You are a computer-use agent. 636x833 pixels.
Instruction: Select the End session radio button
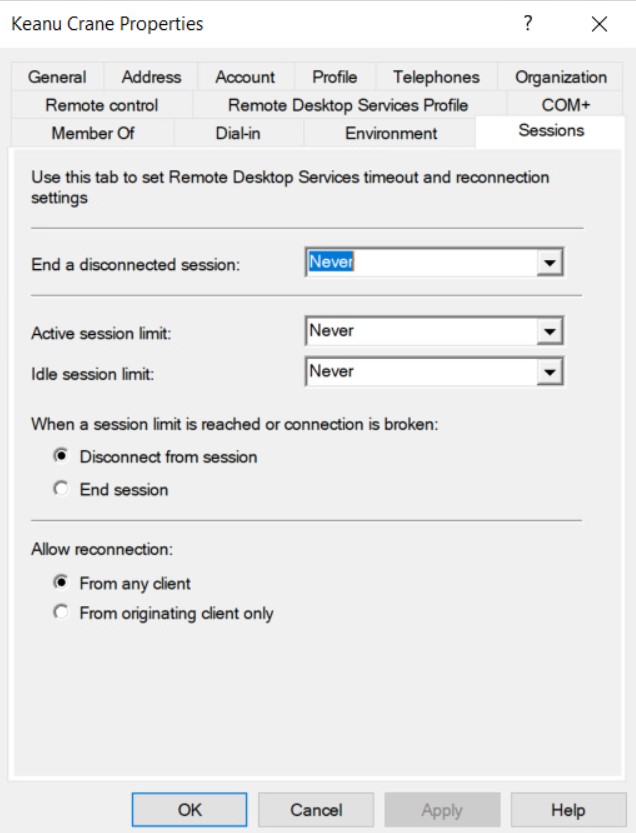(x=63, y=490)
